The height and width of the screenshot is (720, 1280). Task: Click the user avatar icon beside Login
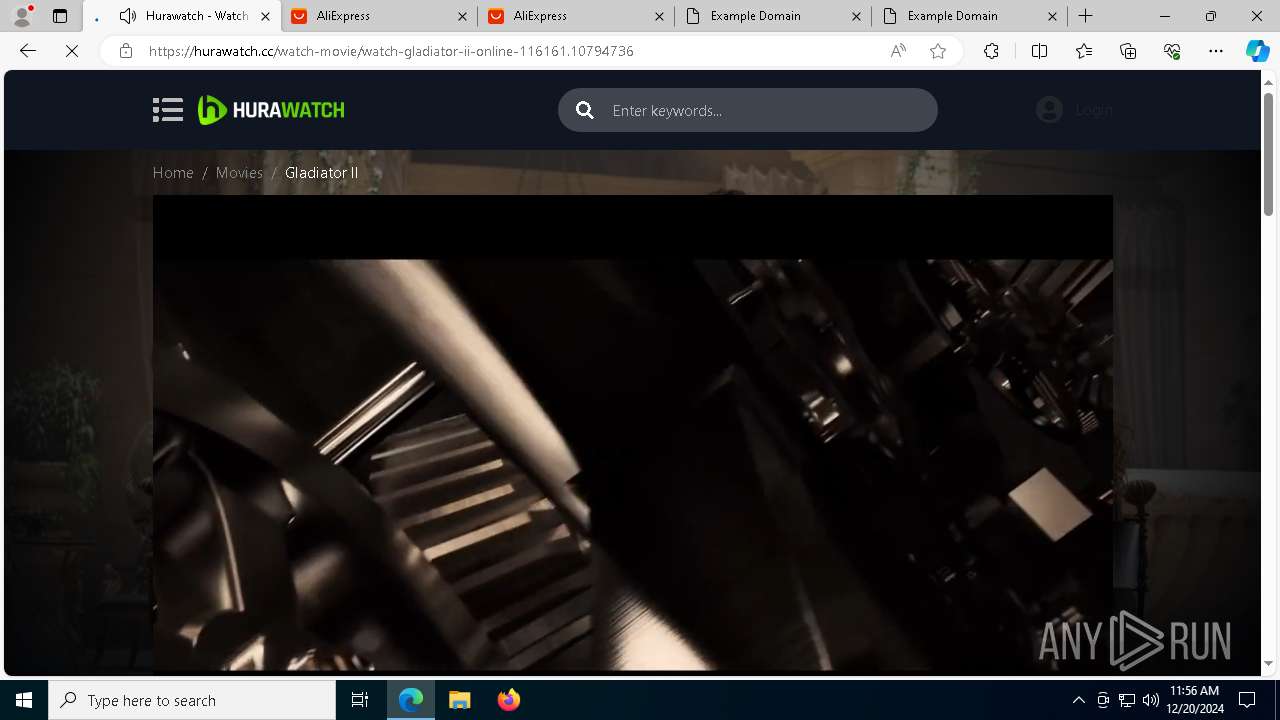pos(1049,110)
